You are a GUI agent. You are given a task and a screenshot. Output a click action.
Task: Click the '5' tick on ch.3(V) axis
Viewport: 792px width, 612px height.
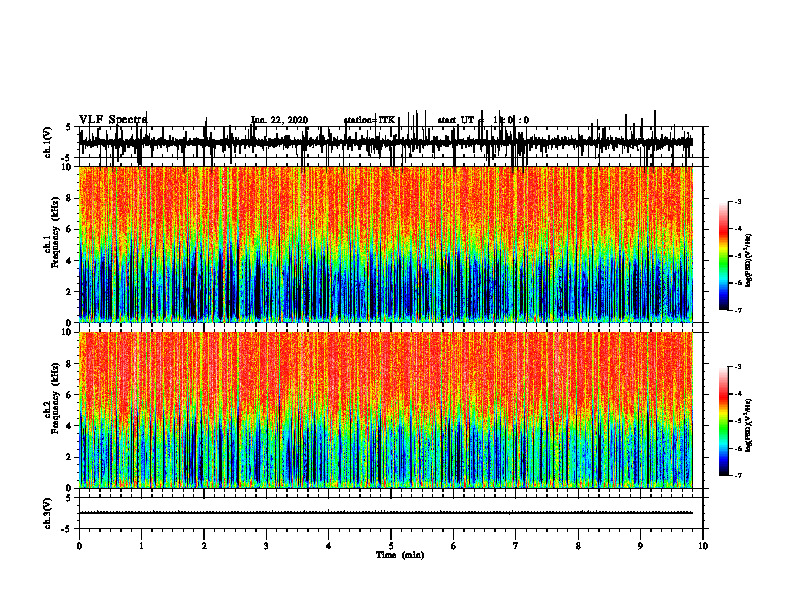[x=68, y=498]
